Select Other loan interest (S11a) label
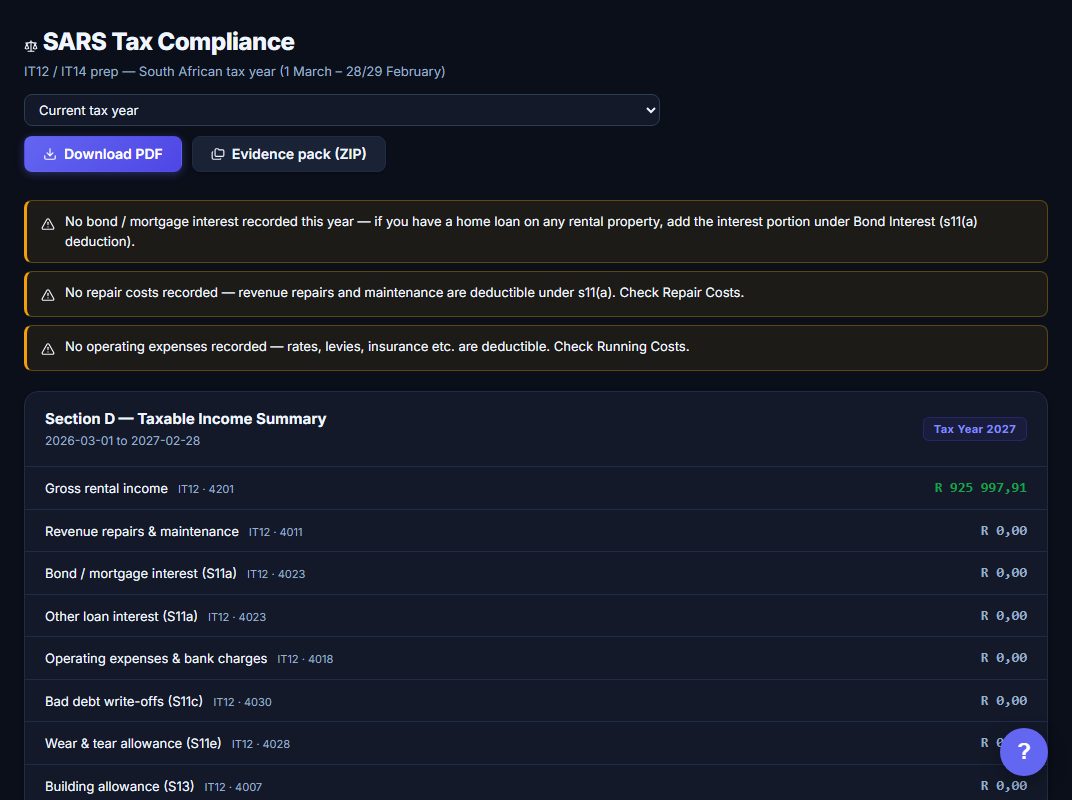The image size is (1072, 800). click(x=121, y=616)
